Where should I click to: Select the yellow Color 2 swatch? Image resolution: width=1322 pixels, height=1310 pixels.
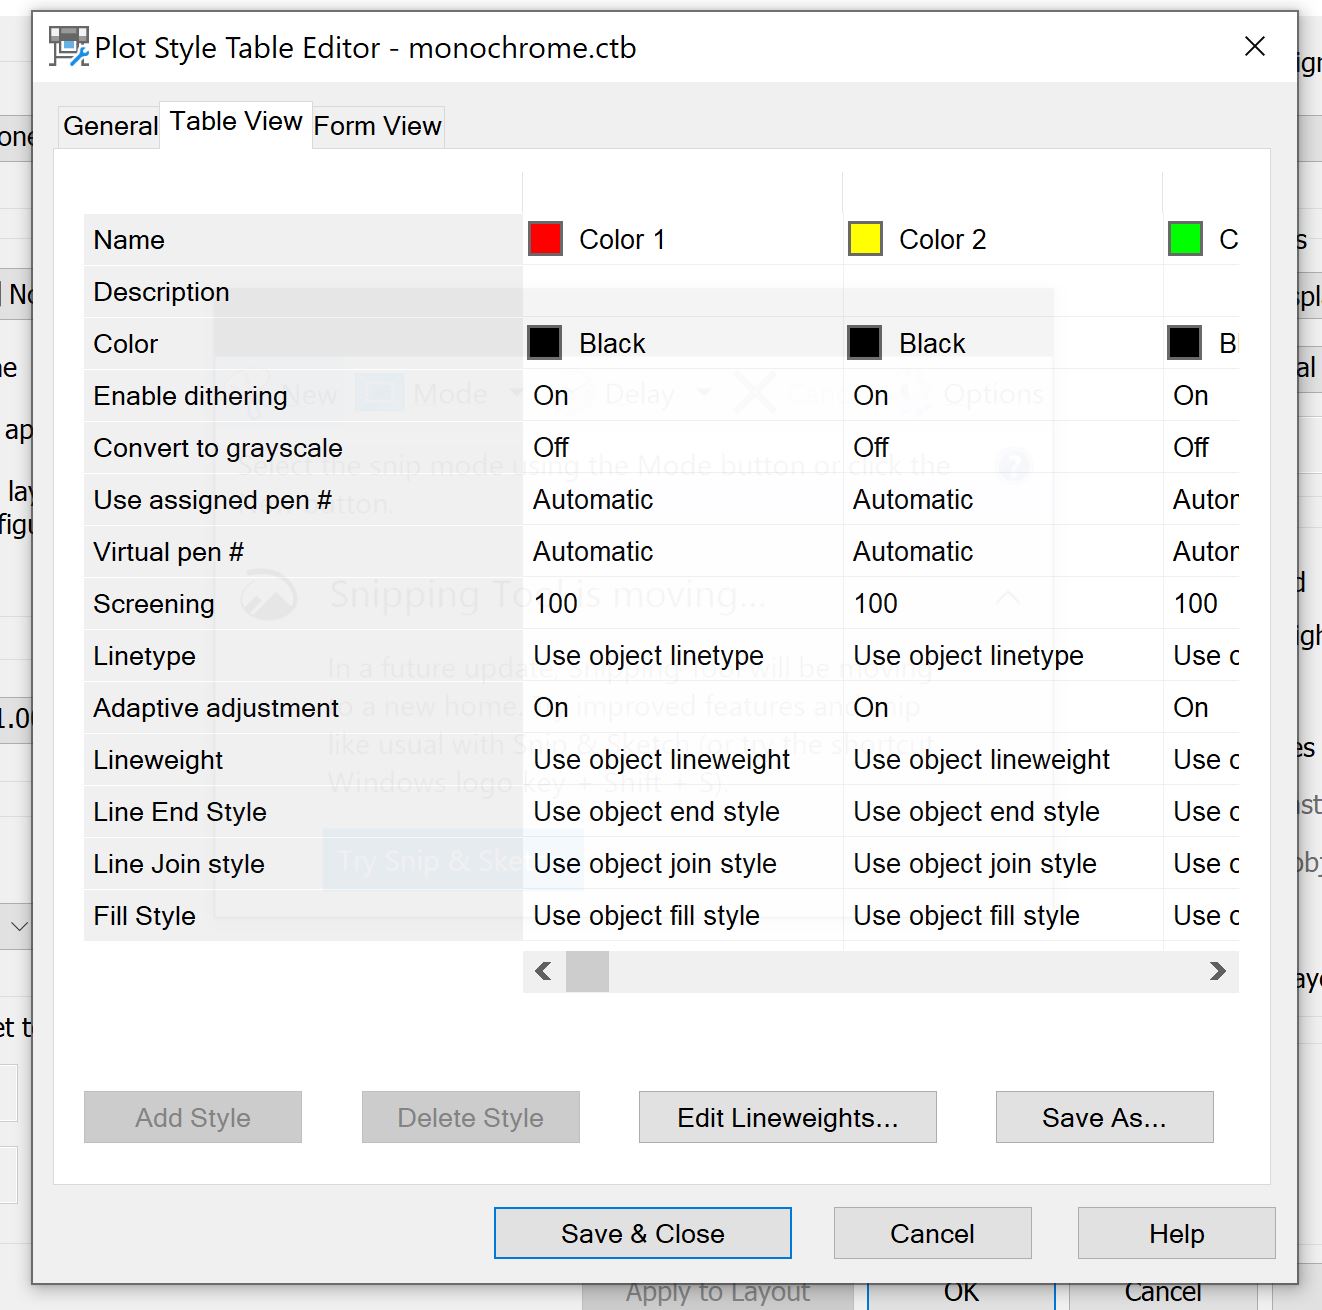coord(864,239)
